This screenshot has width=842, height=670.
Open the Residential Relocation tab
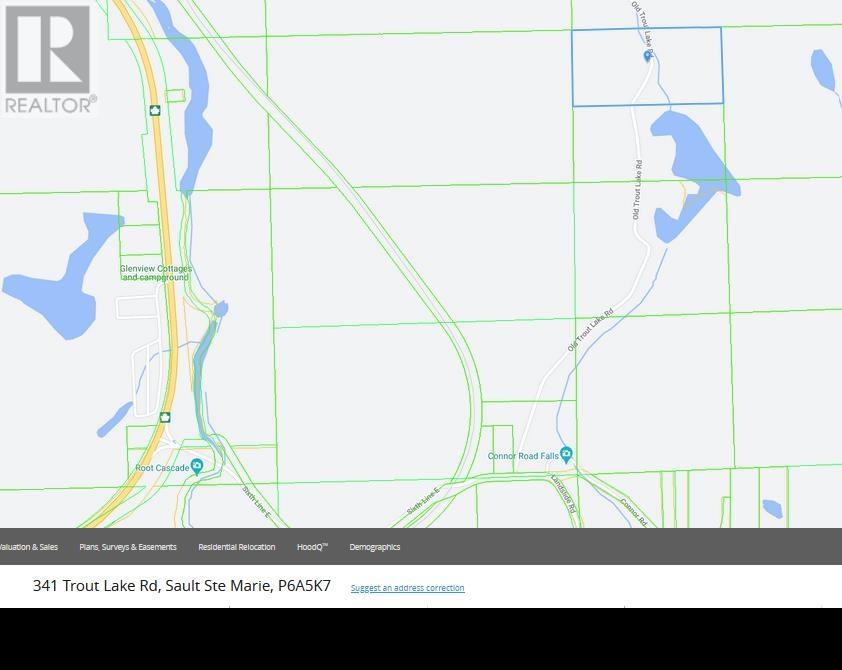tap(237, 547)
